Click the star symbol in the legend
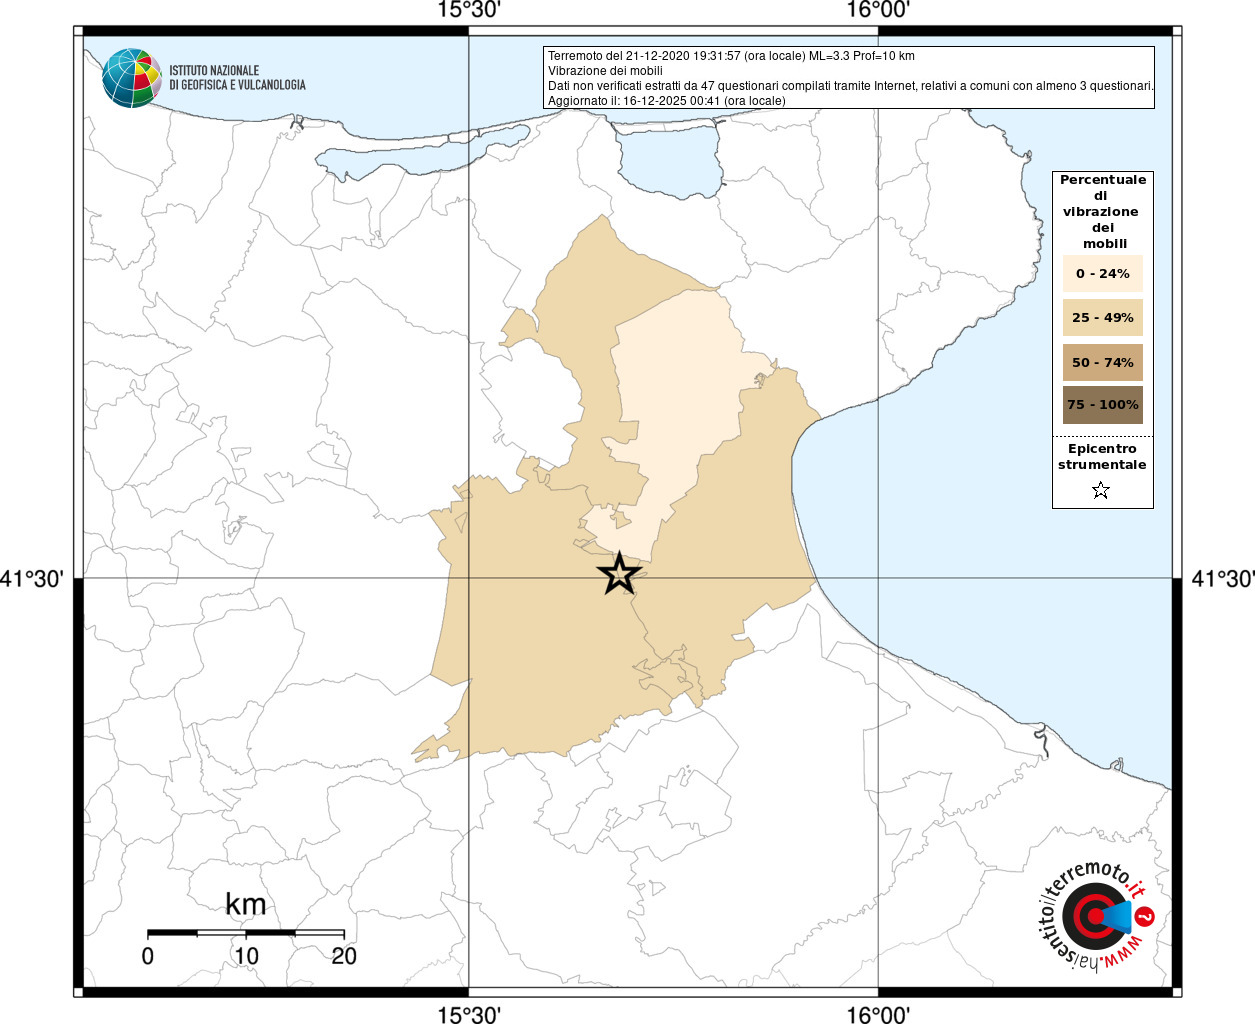1255x1024 pixels. pos(1101,490)
